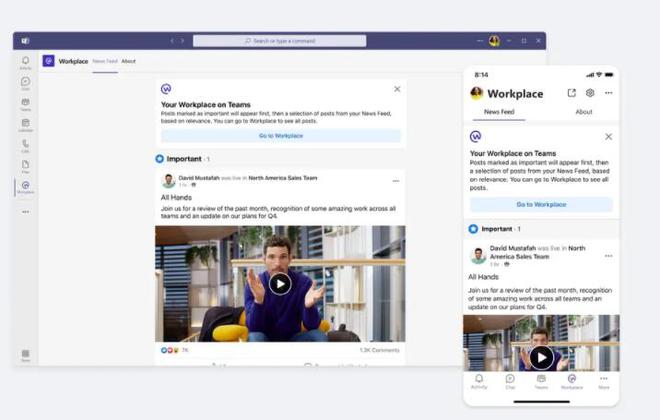Click the Workplace logo in the mobile info card
Screen dimensions: 660x420
(476, 136)
